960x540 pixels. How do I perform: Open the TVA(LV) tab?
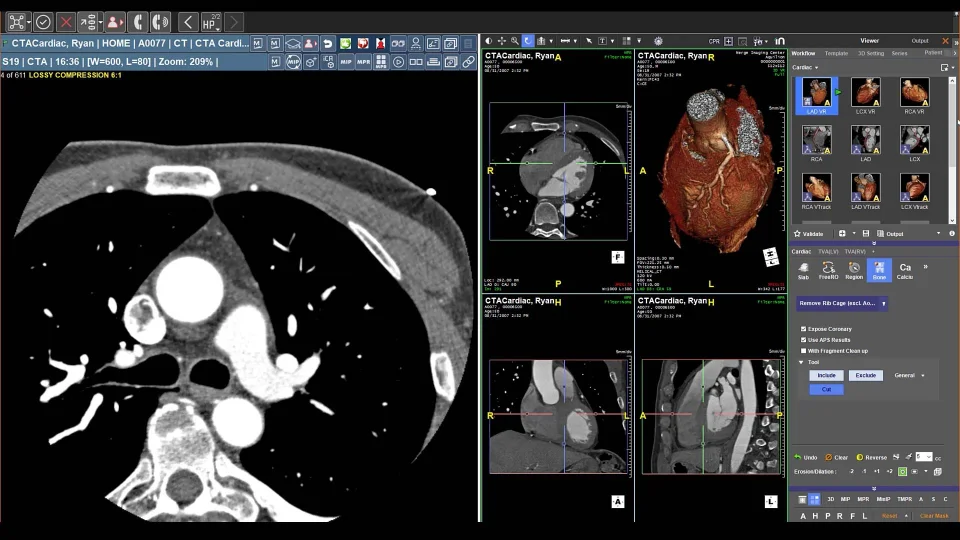tap(828, 252)
